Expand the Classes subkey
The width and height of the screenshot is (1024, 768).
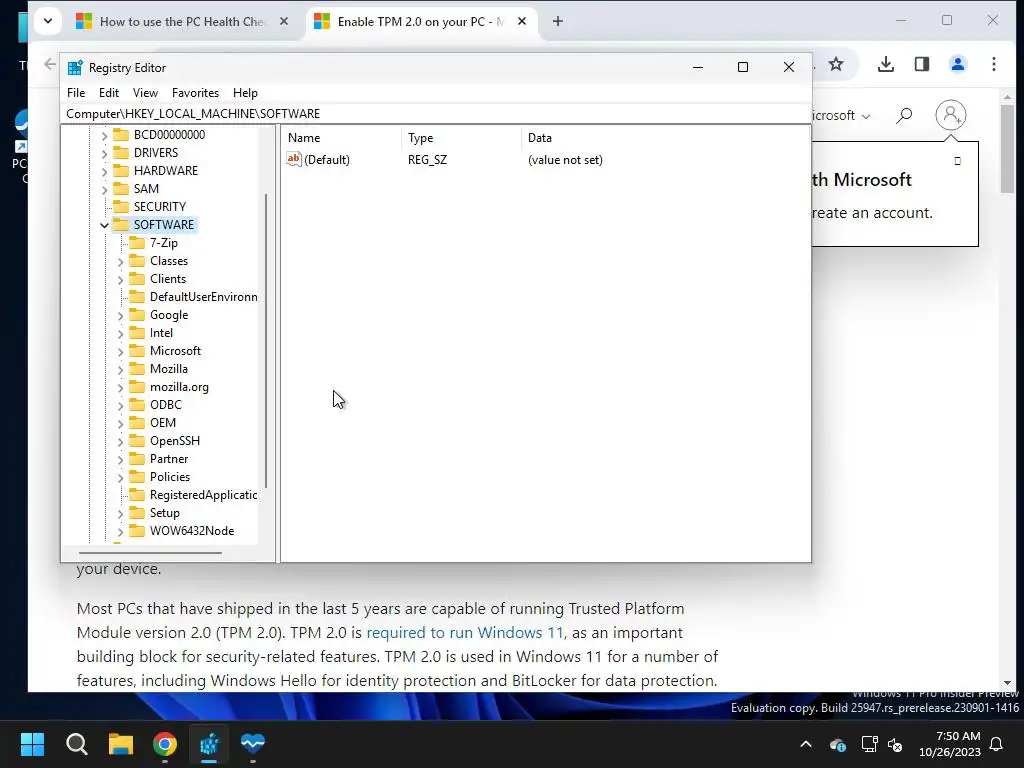(x=121, y=261)
